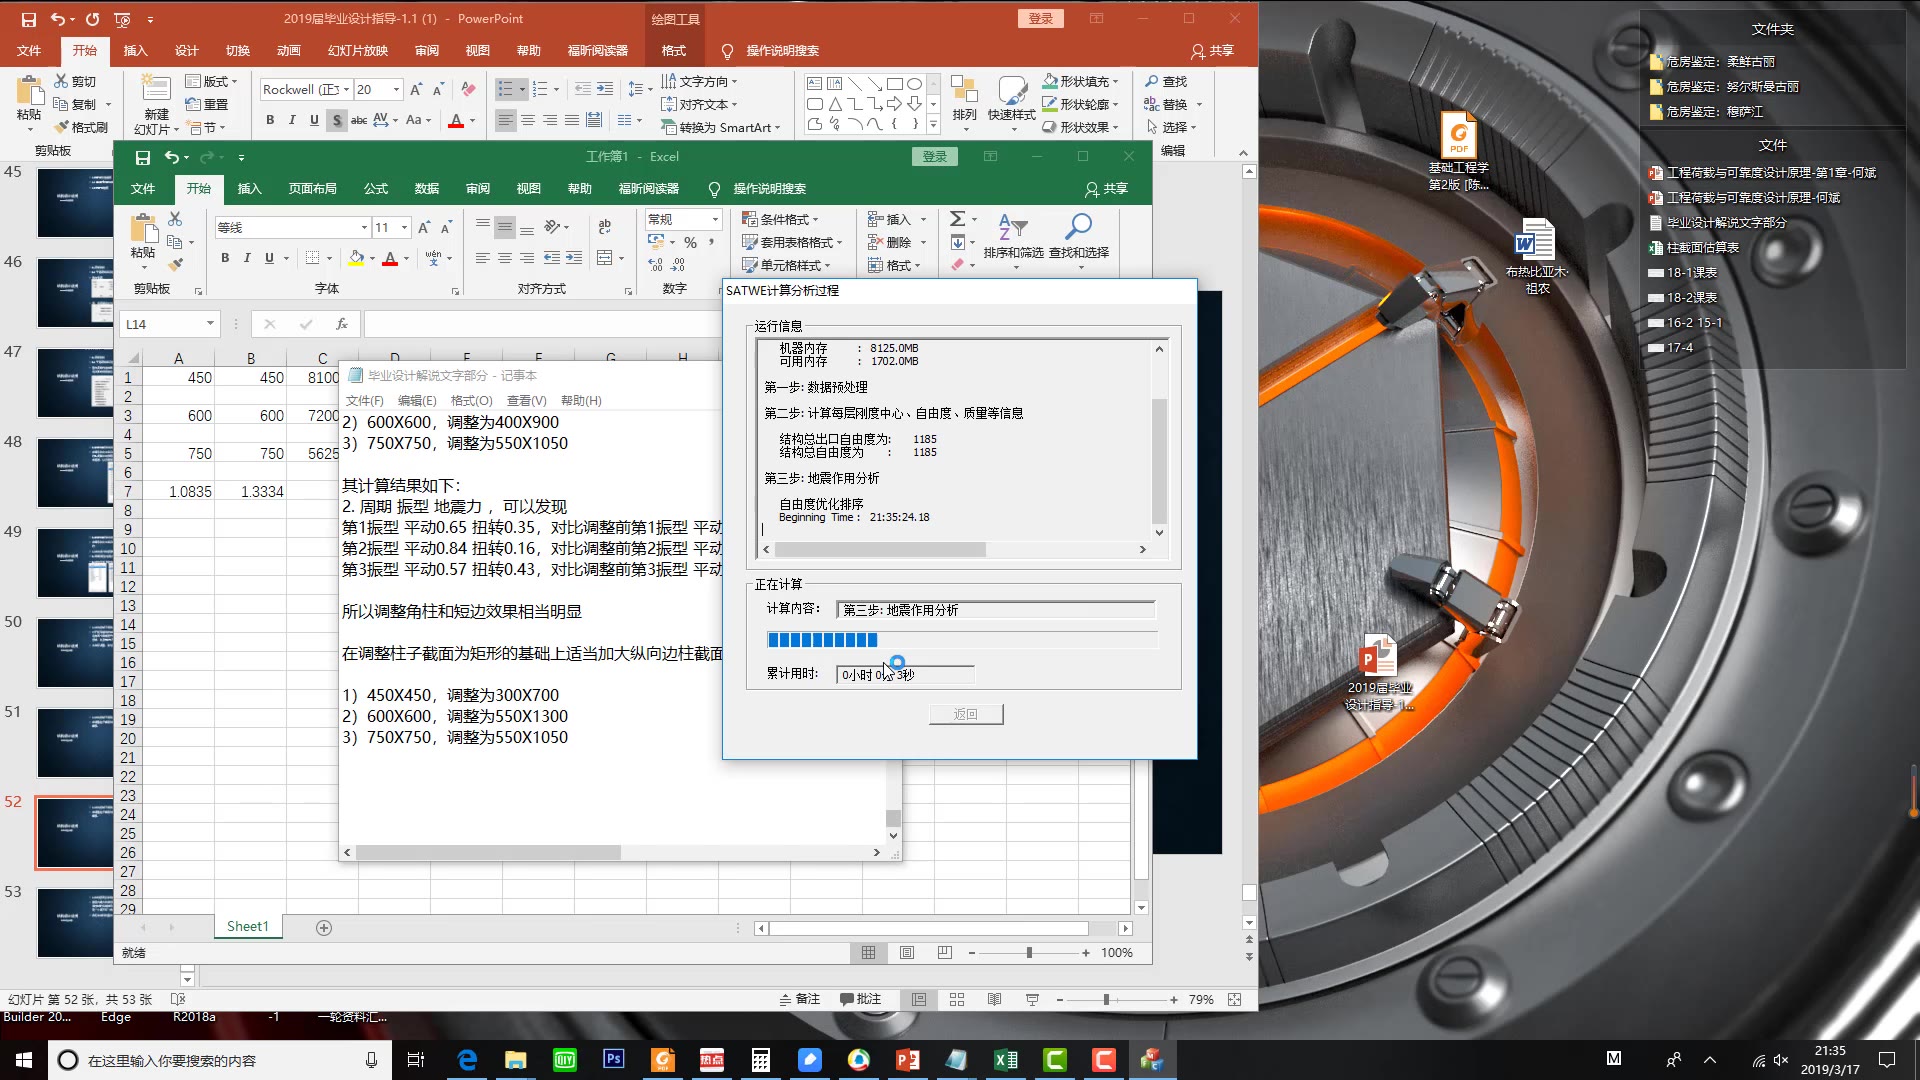Click Slide Sorter view icon in status bar

(x=956, y=999)
